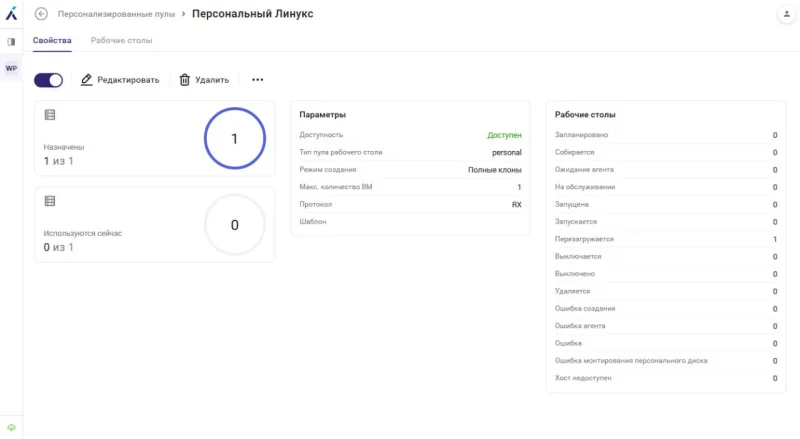Viewport: 800px width, 439px height.
Task: Switch to the Рабочие столы tab
Action: 121,41
